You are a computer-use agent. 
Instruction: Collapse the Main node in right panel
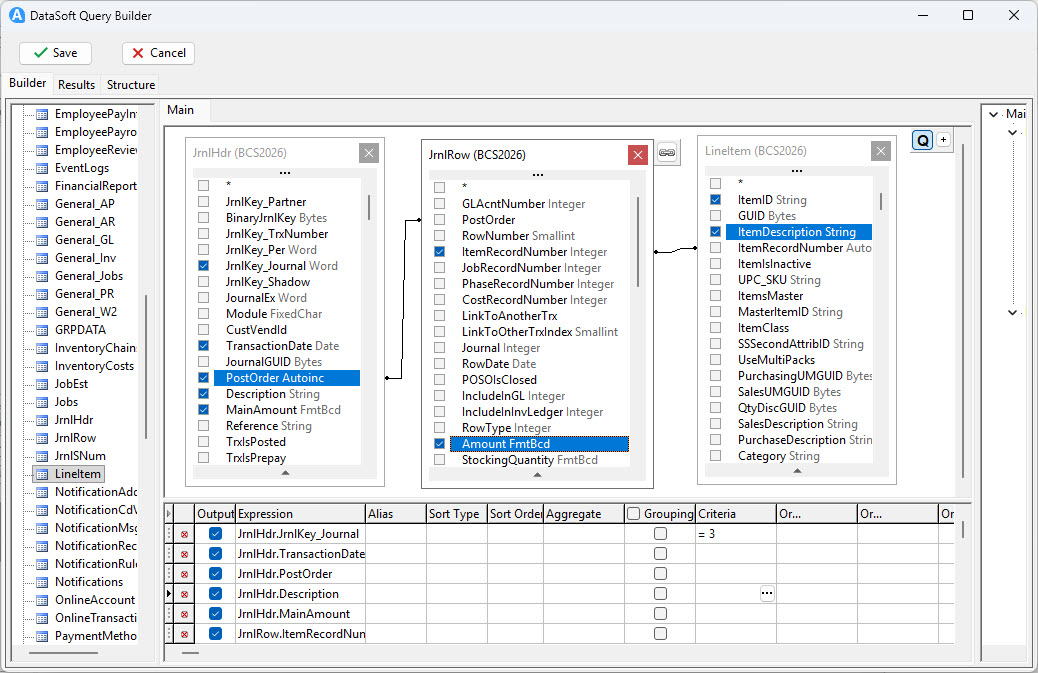click(994, 114)
